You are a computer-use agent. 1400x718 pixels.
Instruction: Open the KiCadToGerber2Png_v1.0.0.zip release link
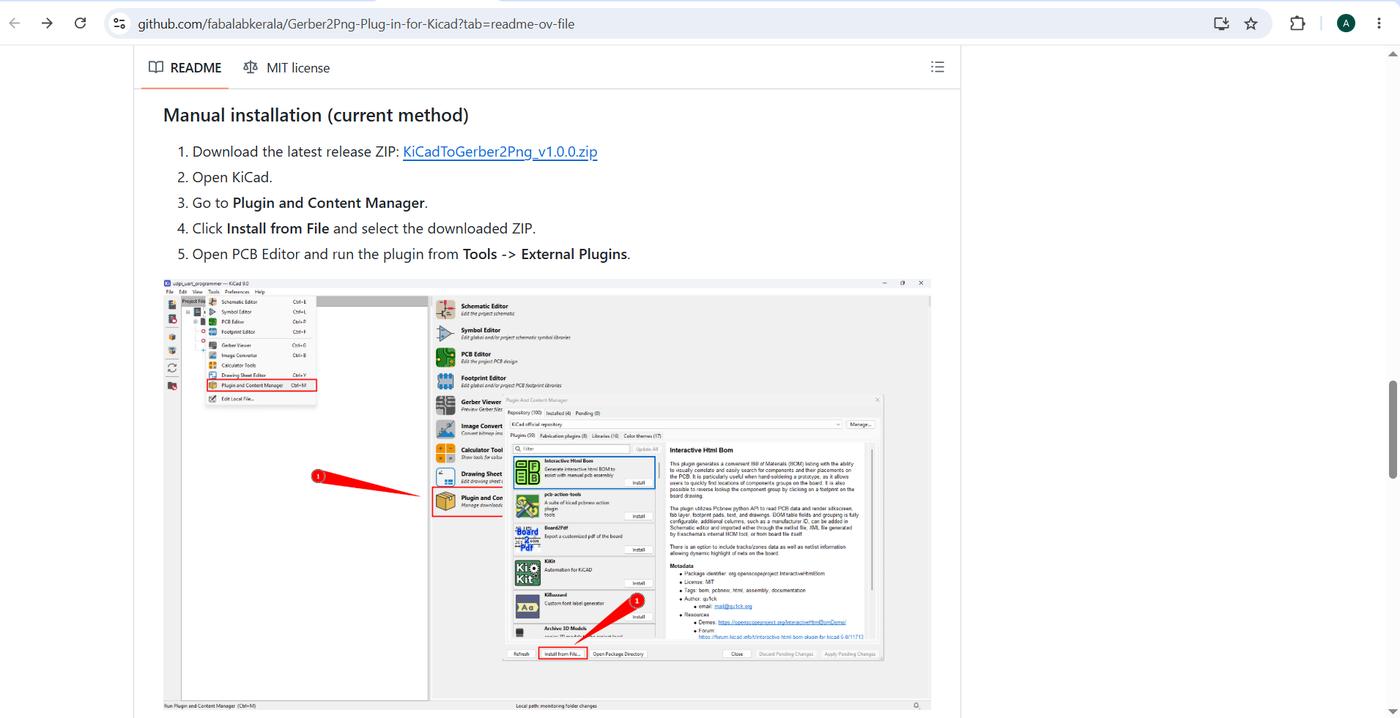[x=500, y=152]
